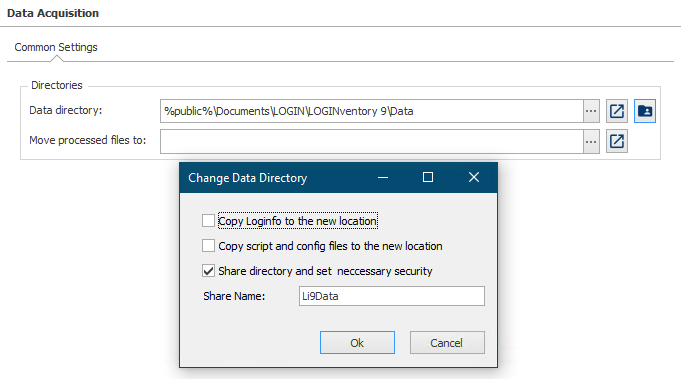Viewport: 681px width, 379px height.
Task: Open the Data directory folder in Explorer
Action: (617, 111)
